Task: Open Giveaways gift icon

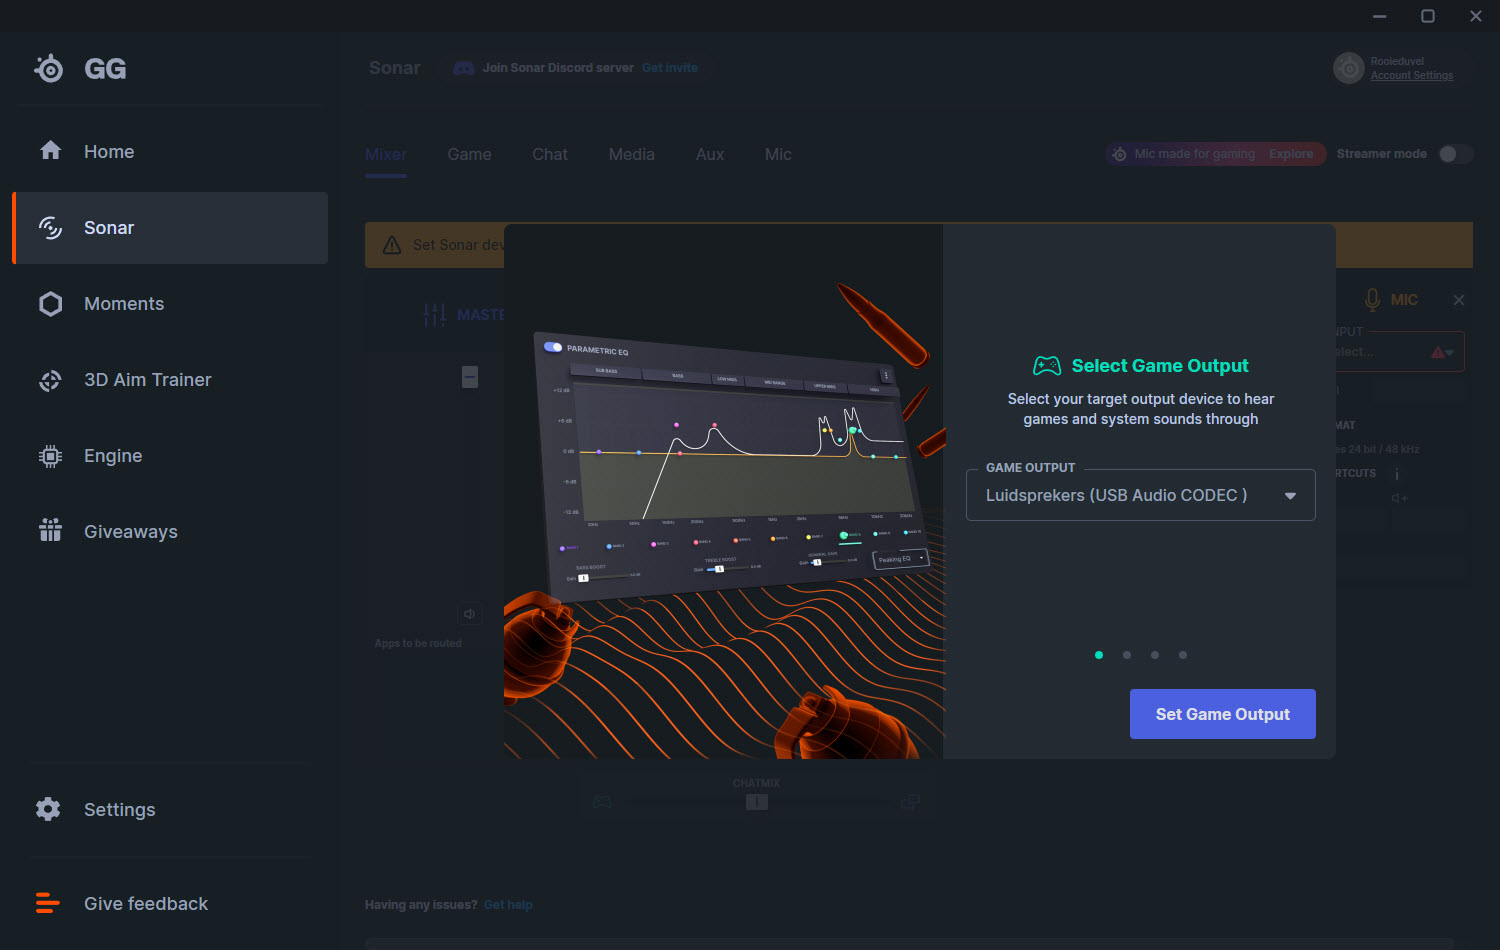Action: [50, 531]
